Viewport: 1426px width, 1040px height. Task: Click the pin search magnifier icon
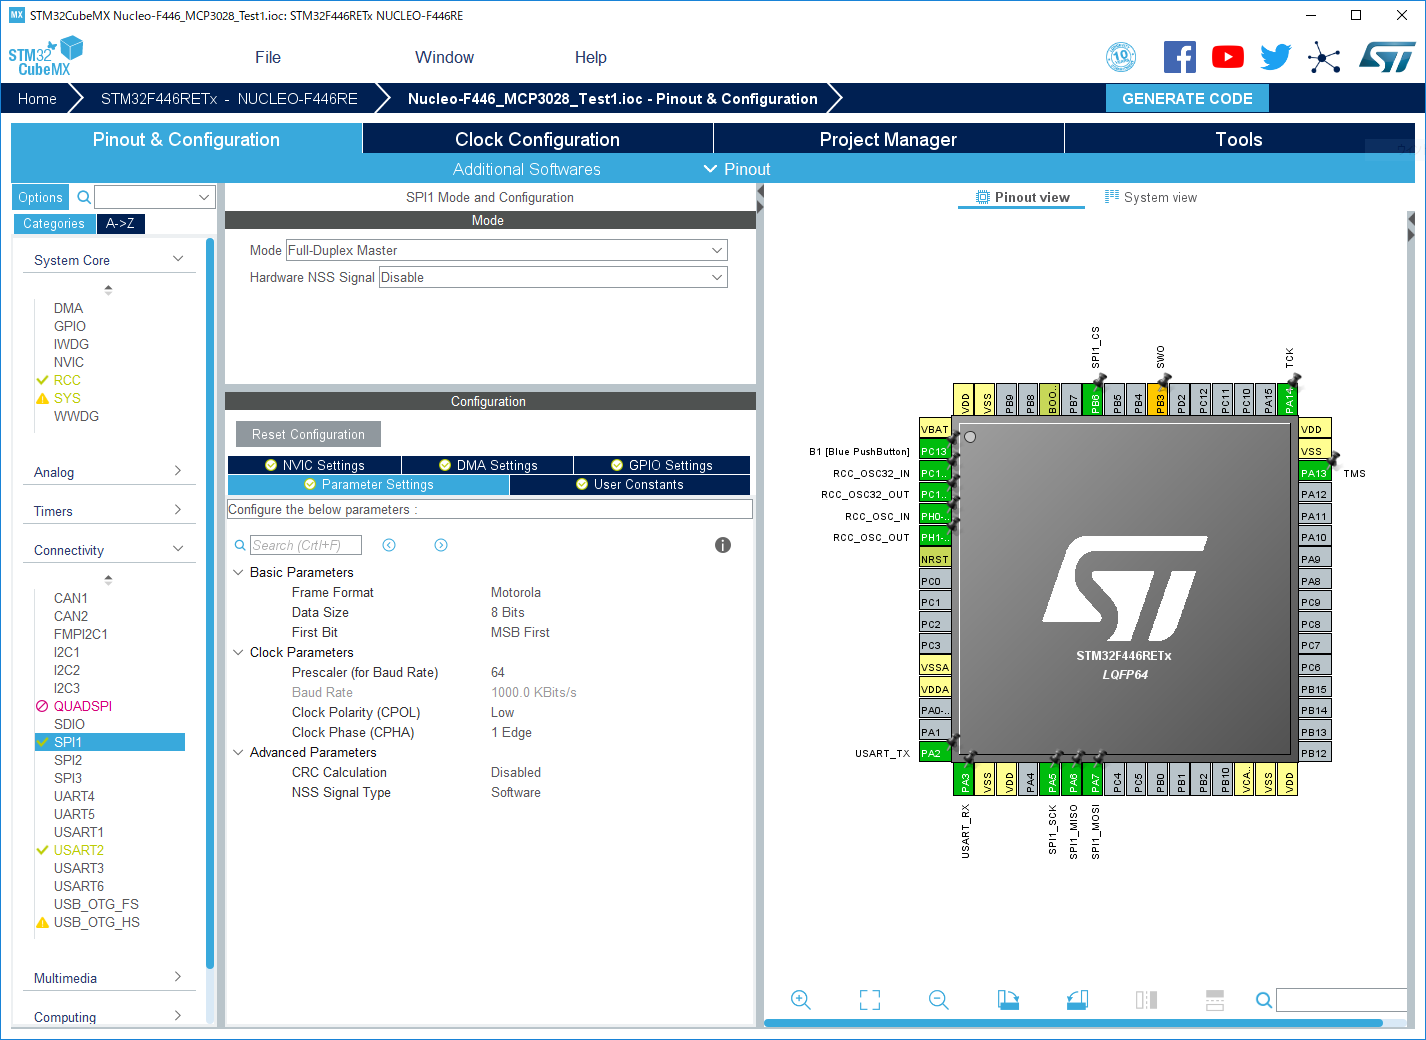click(x=1264, y=1000)
